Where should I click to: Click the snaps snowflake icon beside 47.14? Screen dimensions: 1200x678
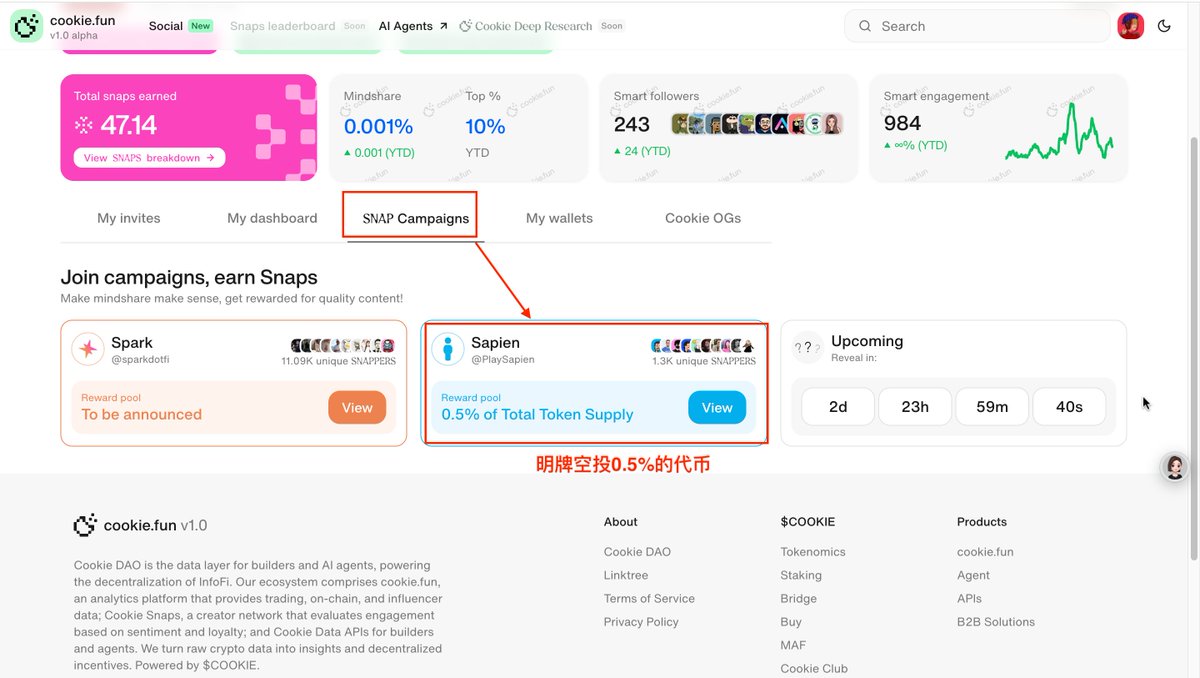pos(84,125)
